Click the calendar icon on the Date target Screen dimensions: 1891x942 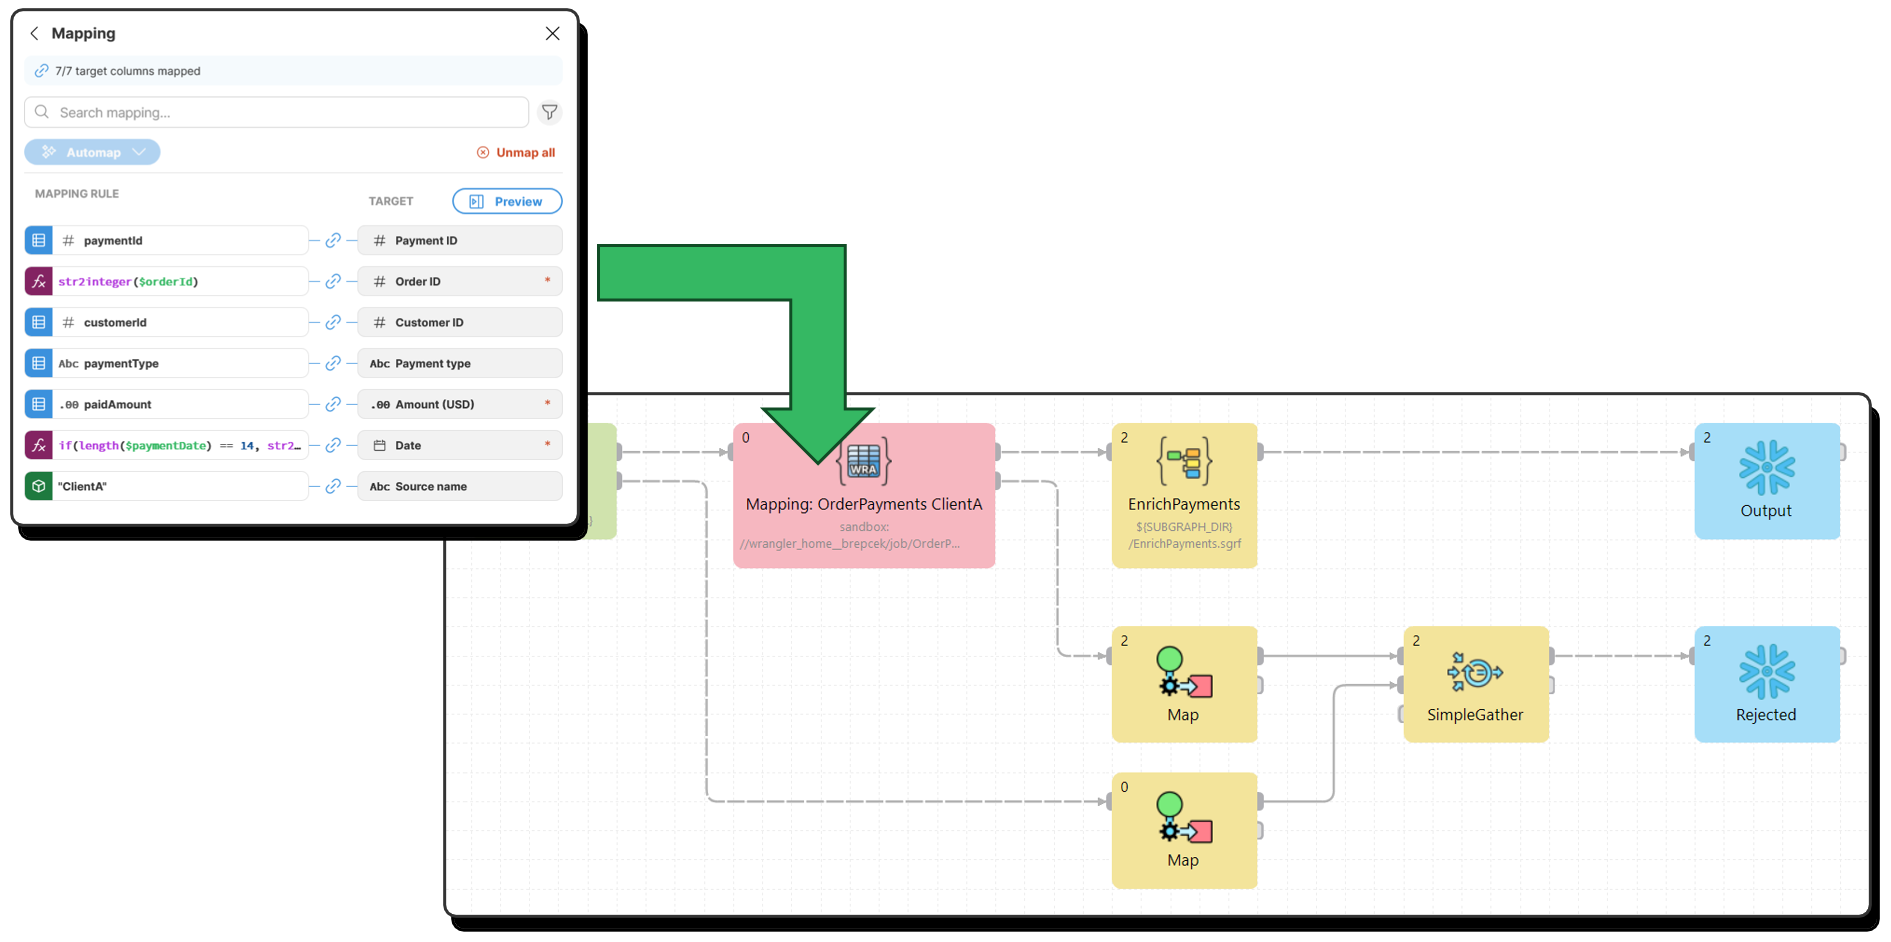click(x=379, y=445)
